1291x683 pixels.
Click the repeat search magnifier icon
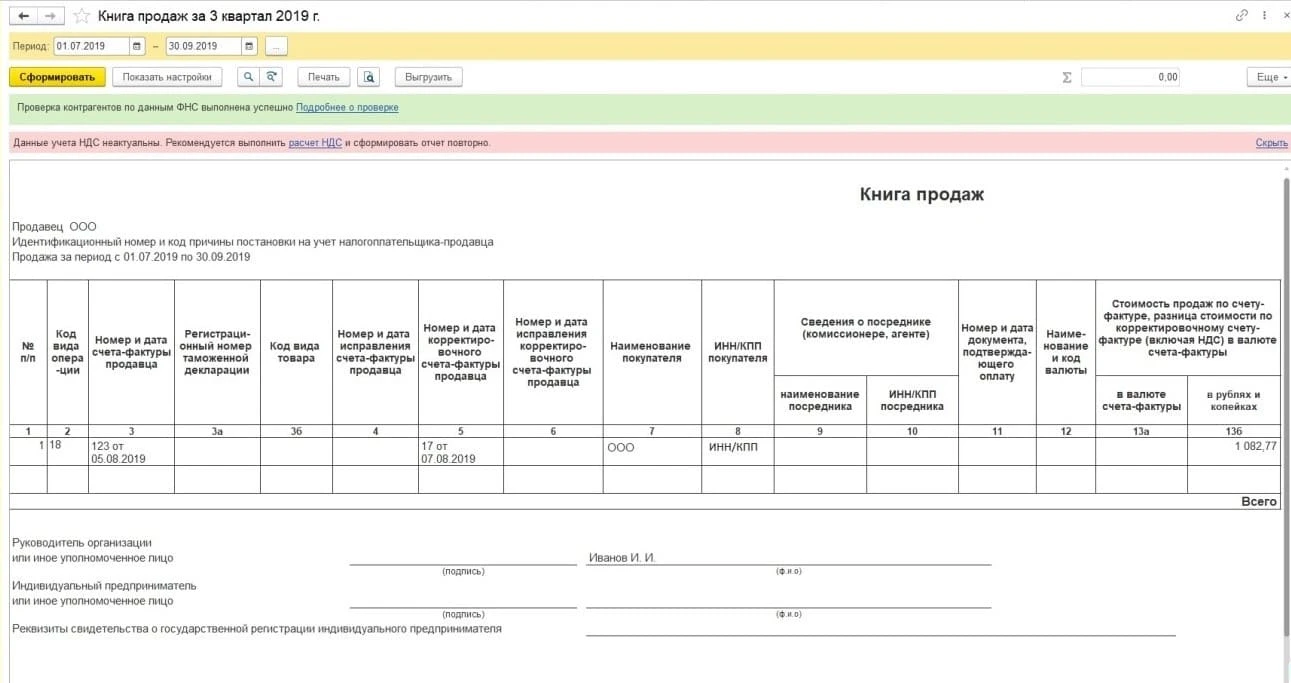(x=270, y=77)
